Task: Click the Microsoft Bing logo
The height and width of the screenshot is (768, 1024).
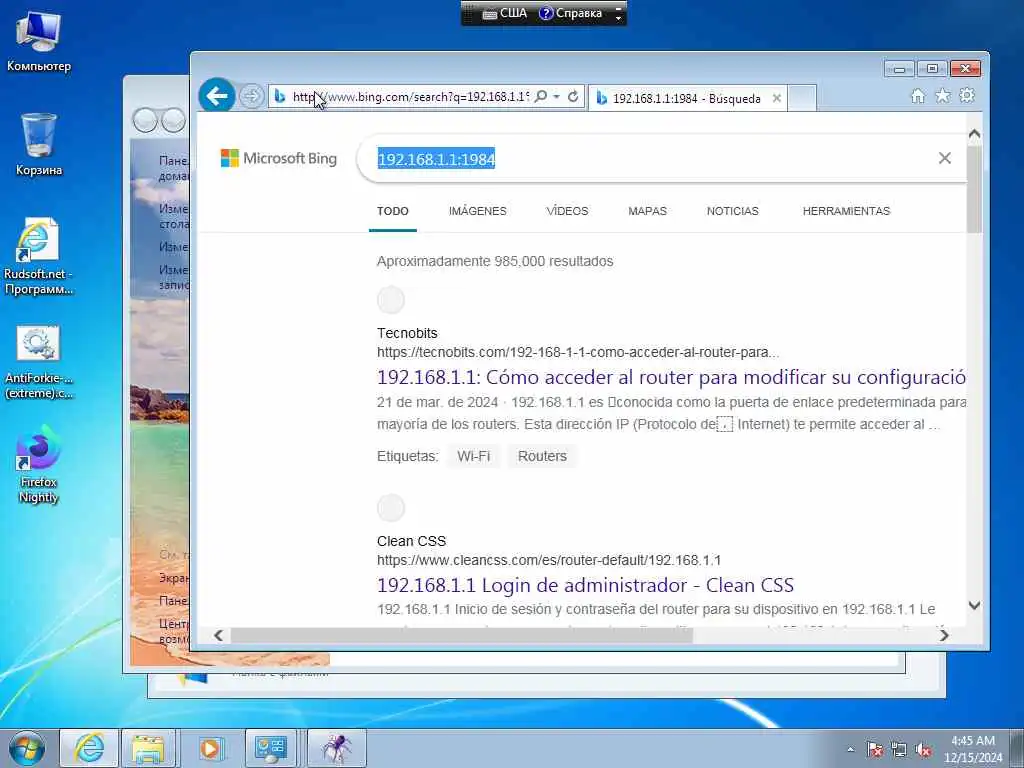Action: point(279,158)
